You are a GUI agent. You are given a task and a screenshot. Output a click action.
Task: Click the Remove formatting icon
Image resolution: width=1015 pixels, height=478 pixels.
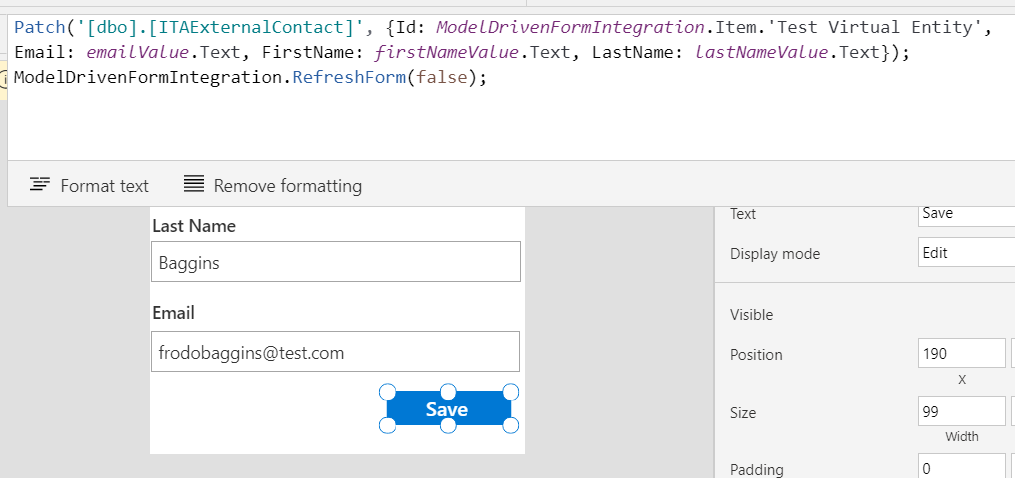pos(193,185)
